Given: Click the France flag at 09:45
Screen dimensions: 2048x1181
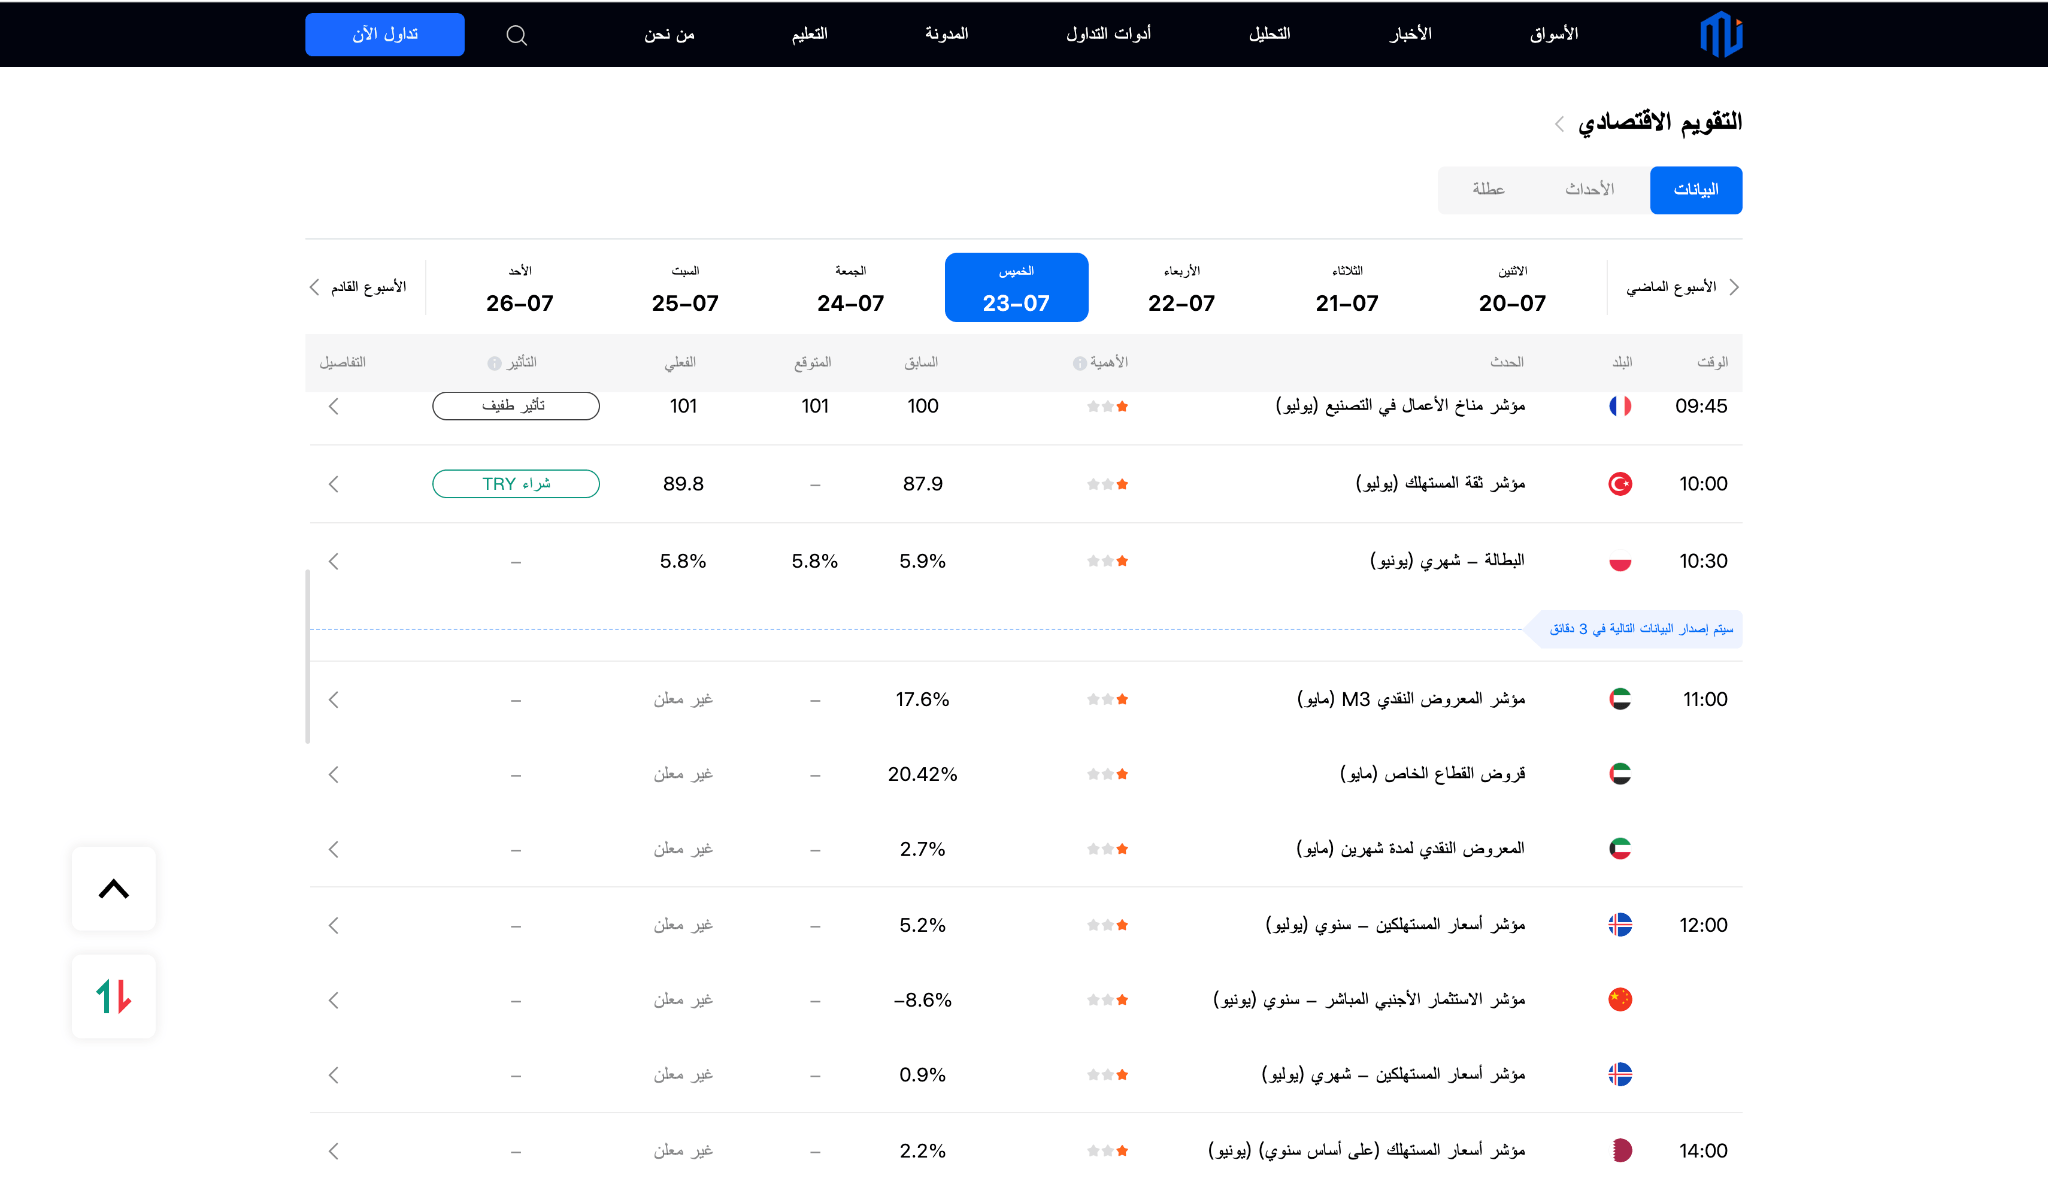Looking at the screenshot, I should (1620, 406).
